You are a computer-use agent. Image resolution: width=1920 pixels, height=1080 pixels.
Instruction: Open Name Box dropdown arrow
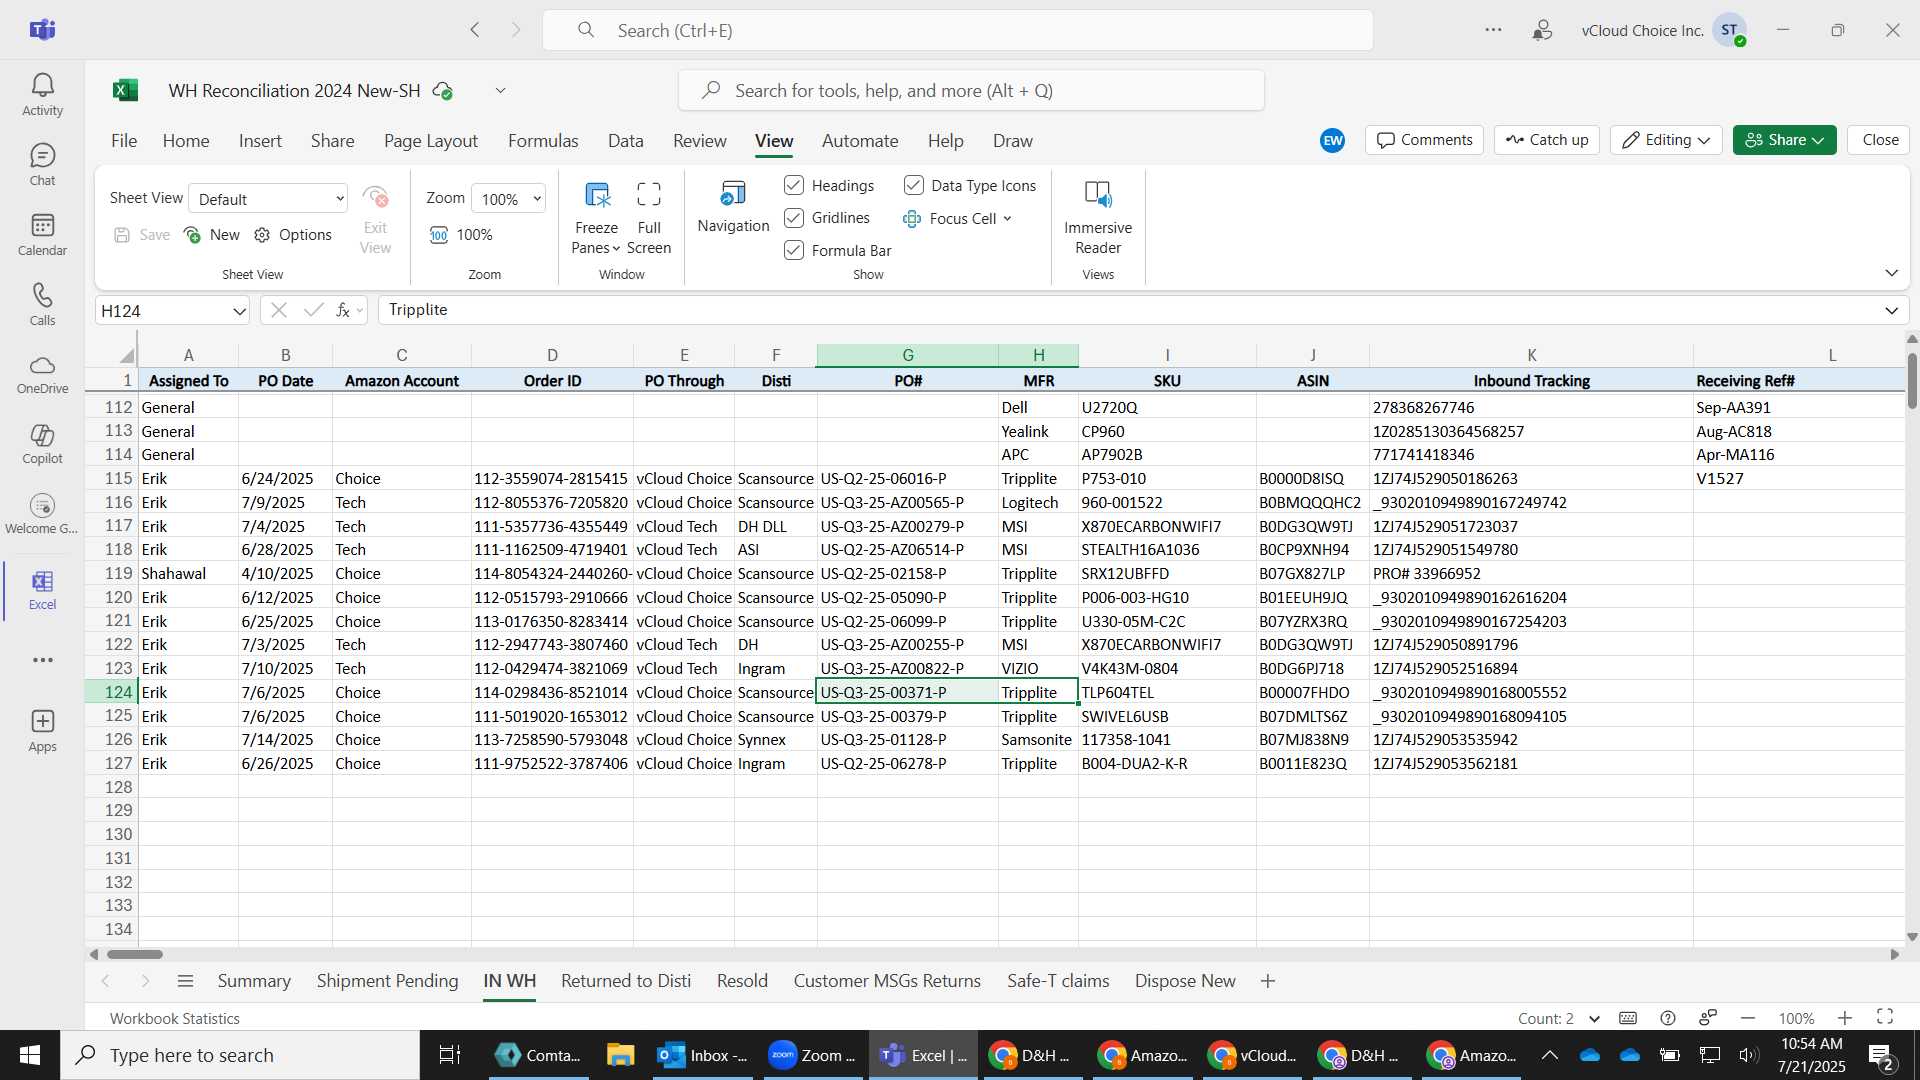pos(239,311)
